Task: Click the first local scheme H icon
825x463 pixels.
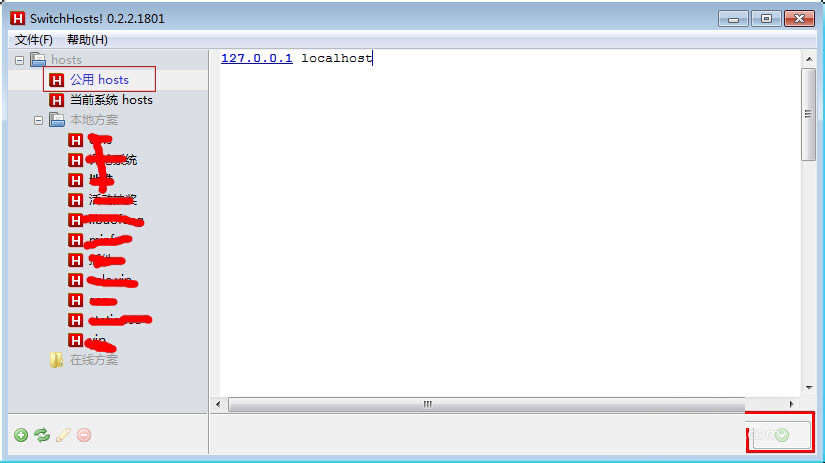Action: (75, 140)
